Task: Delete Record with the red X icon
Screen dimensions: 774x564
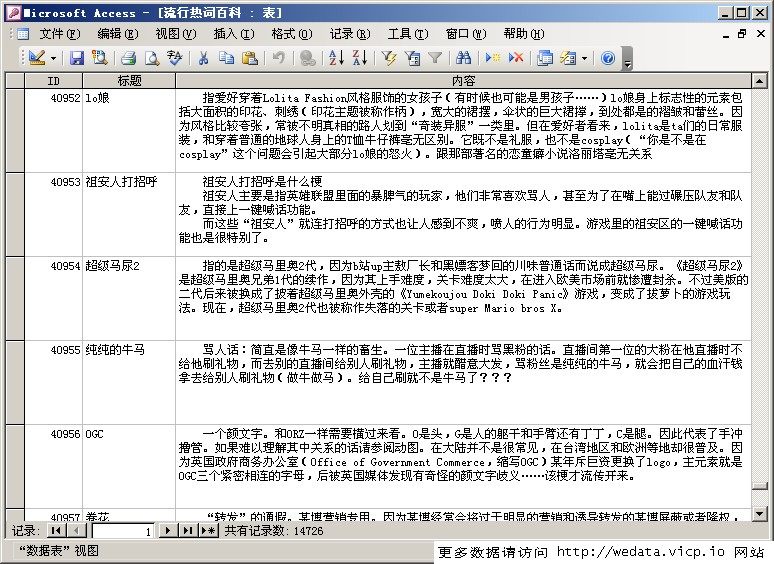Action: point(516,58)
